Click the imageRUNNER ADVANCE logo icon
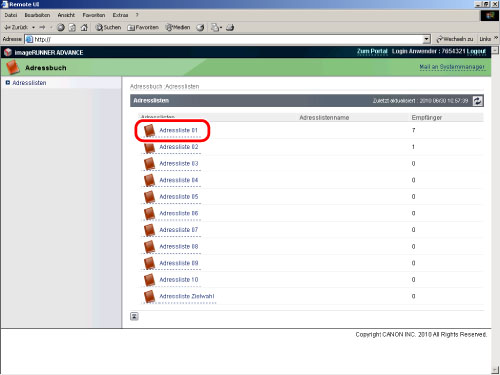The height and width of the screenshot is (375, 500). [x=8, y=52]
